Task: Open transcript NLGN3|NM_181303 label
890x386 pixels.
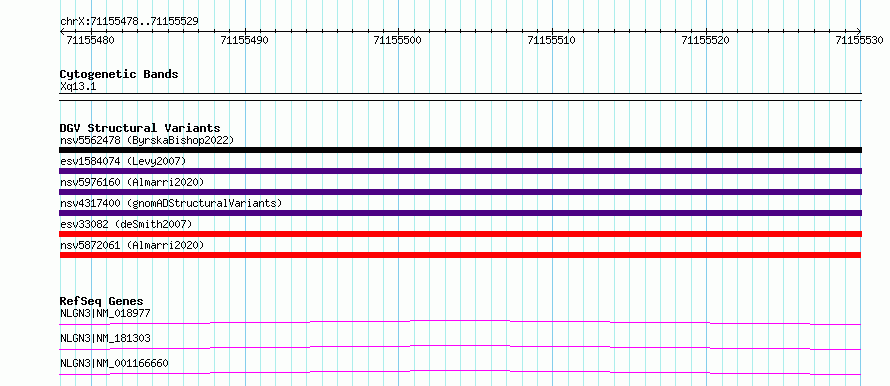Action: pyautogui.click(x=105, y=338)
